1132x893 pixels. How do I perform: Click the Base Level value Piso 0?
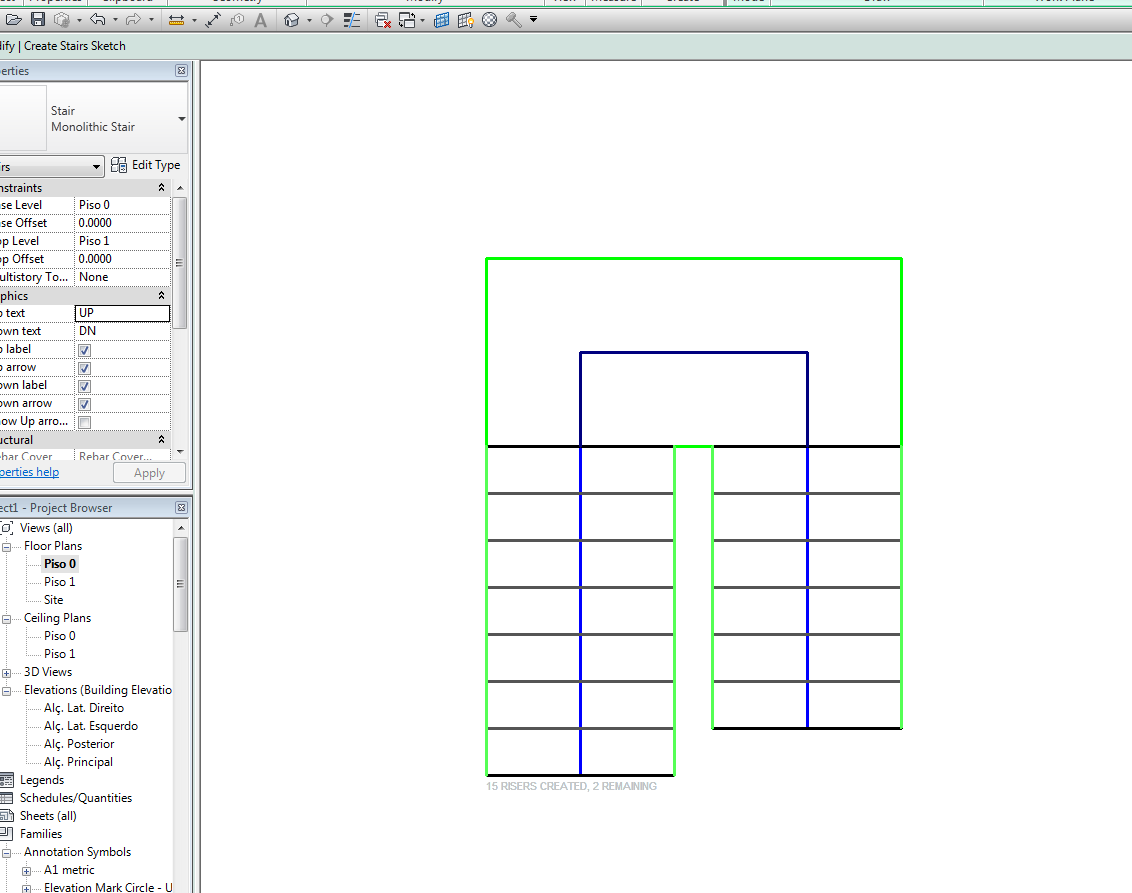coord(123,205)
